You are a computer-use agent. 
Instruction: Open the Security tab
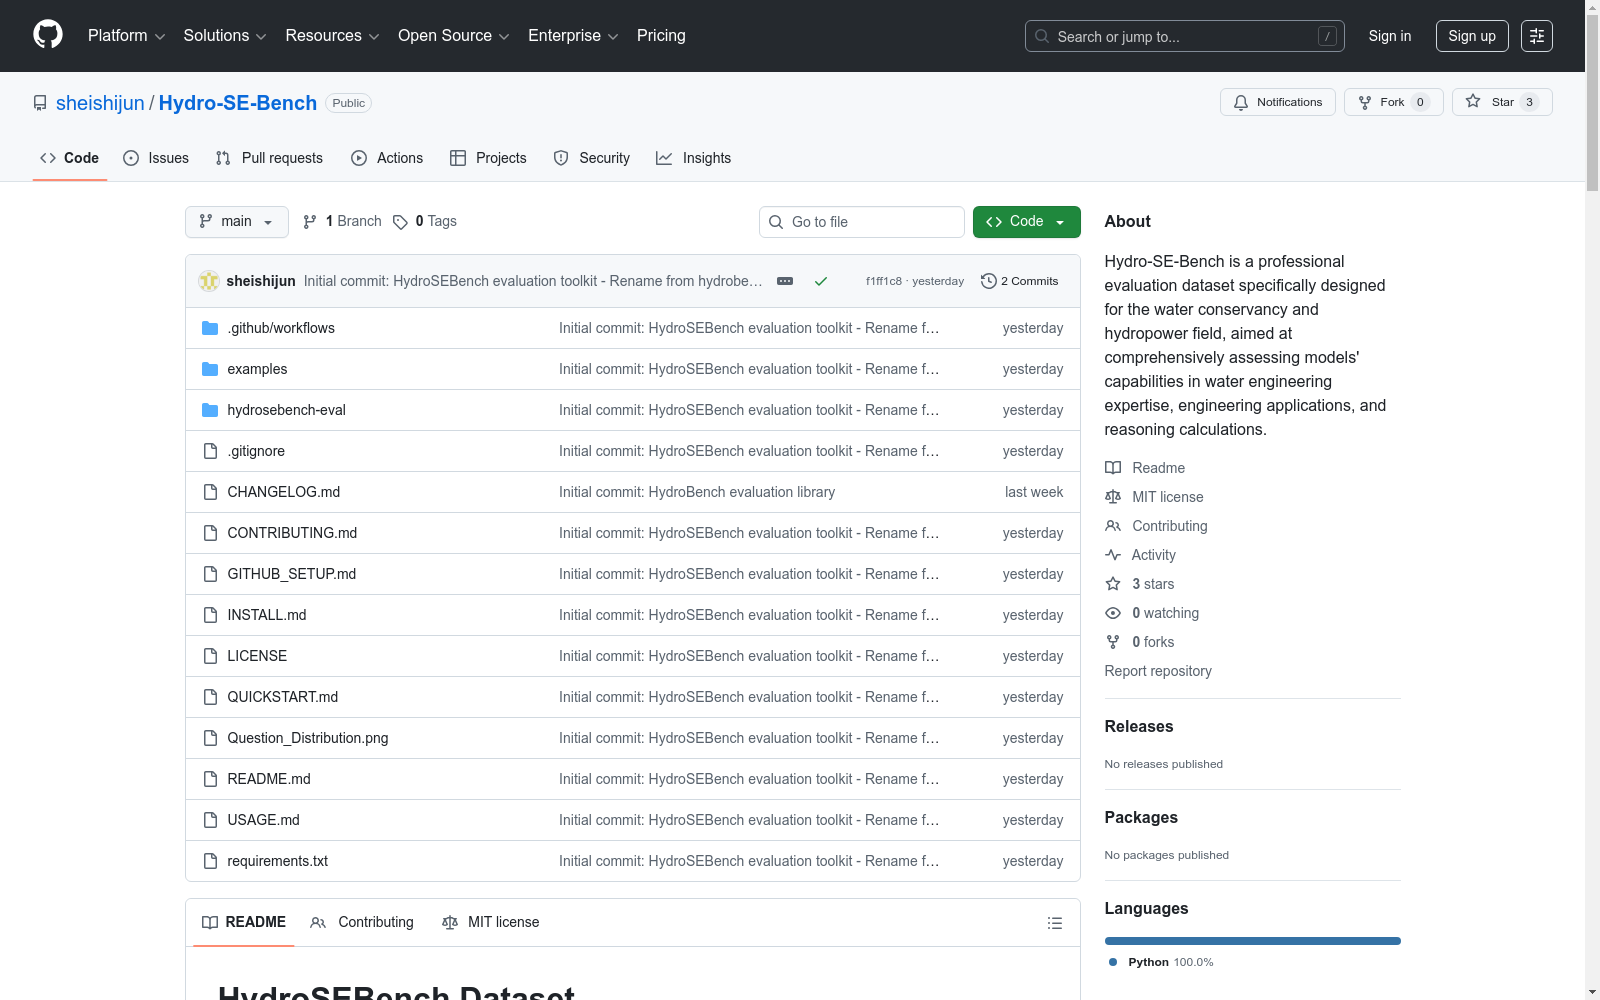coord(592,158)
